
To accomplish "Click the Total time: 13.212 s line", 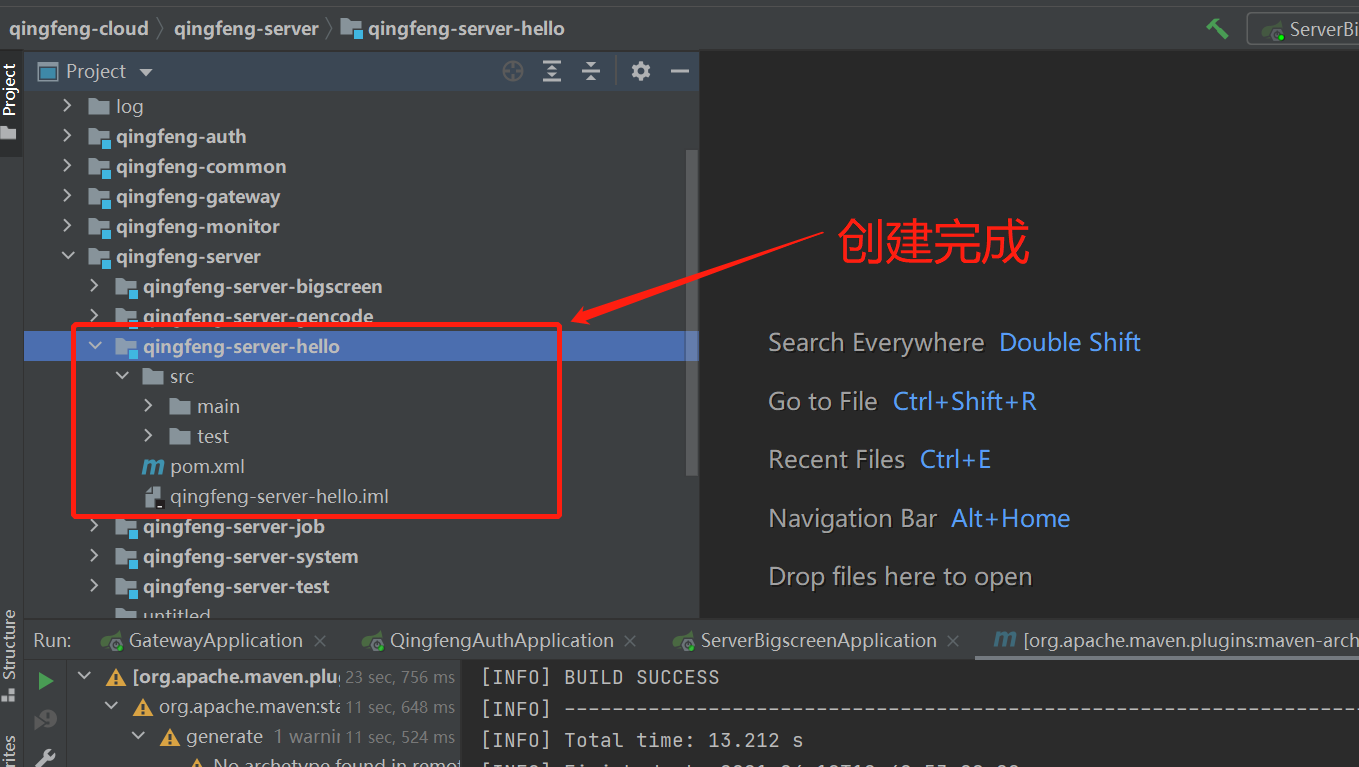I will (642, 741).
